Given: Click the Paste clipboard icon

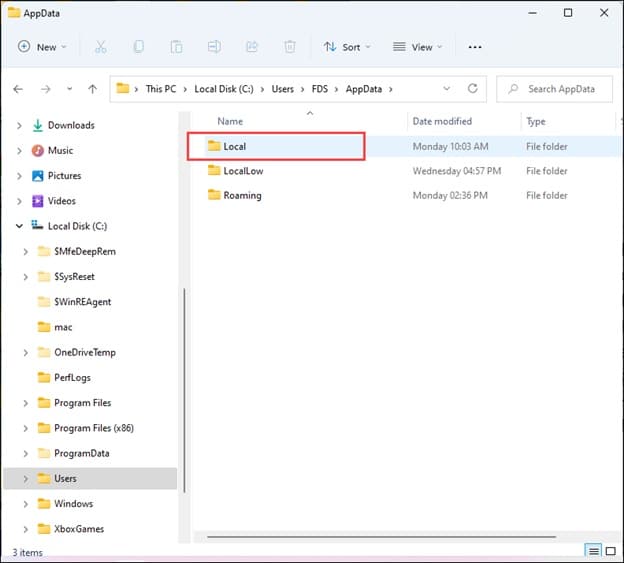Looking at the screenshot, I should 176,47.
